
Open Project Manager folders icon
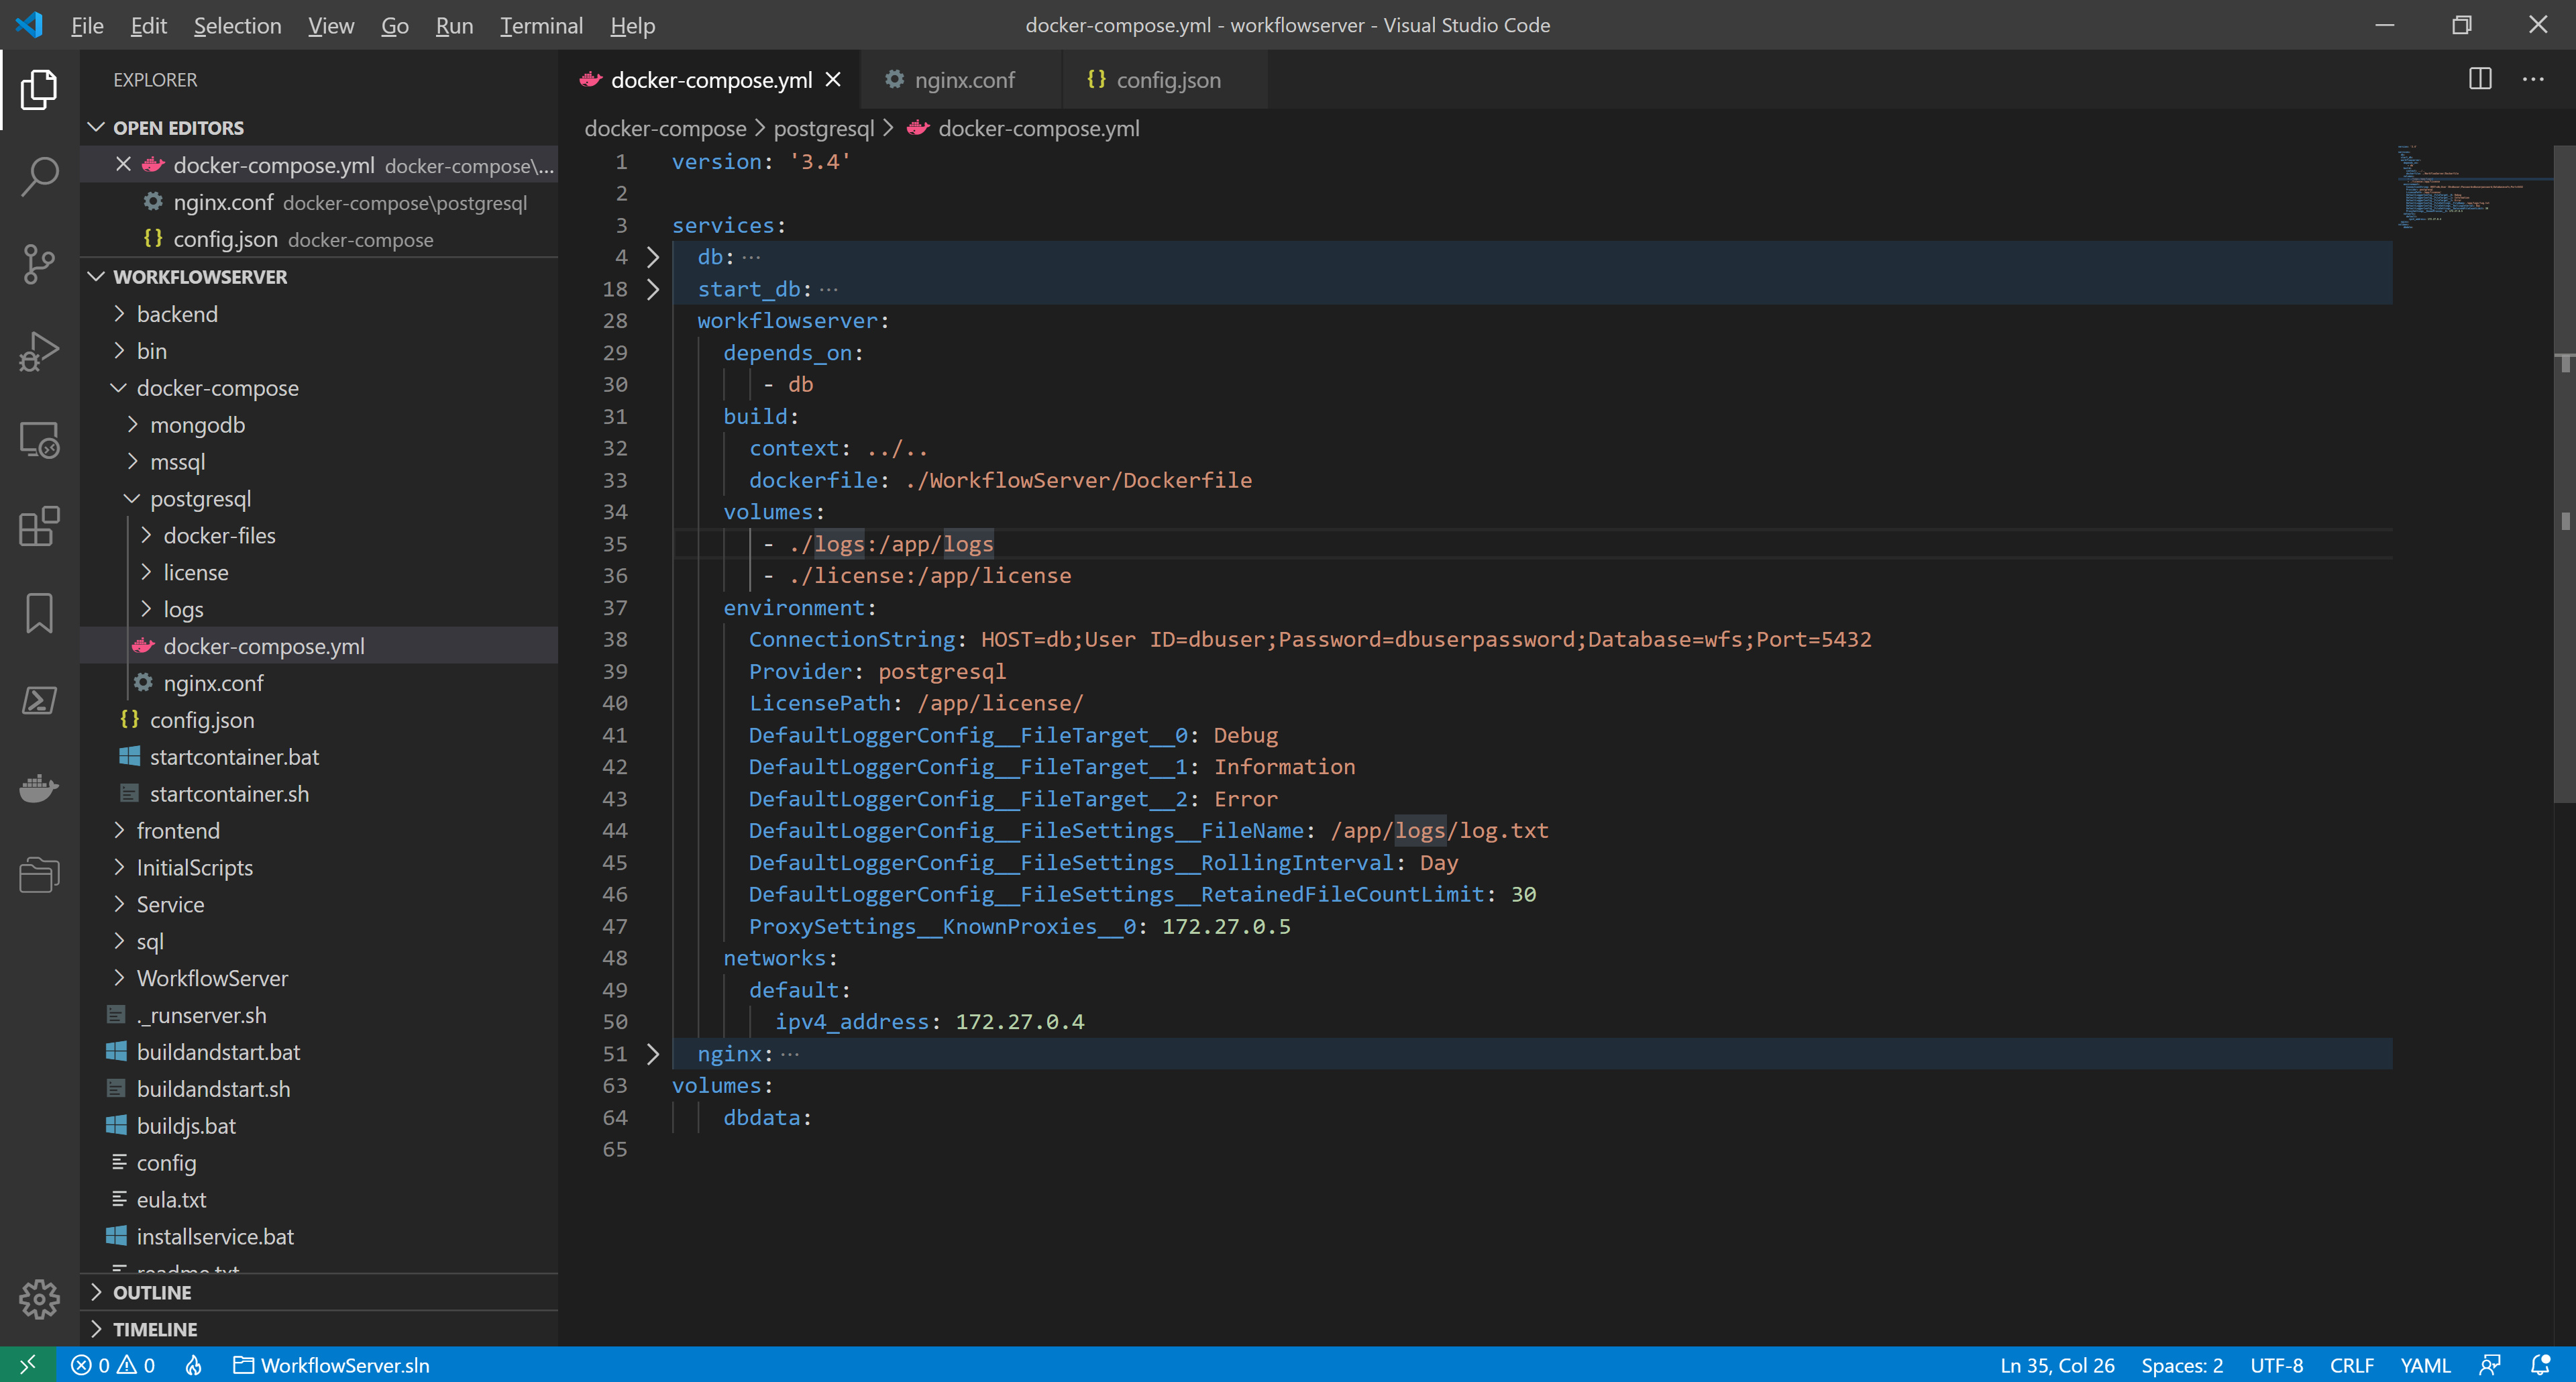[39, 875]
